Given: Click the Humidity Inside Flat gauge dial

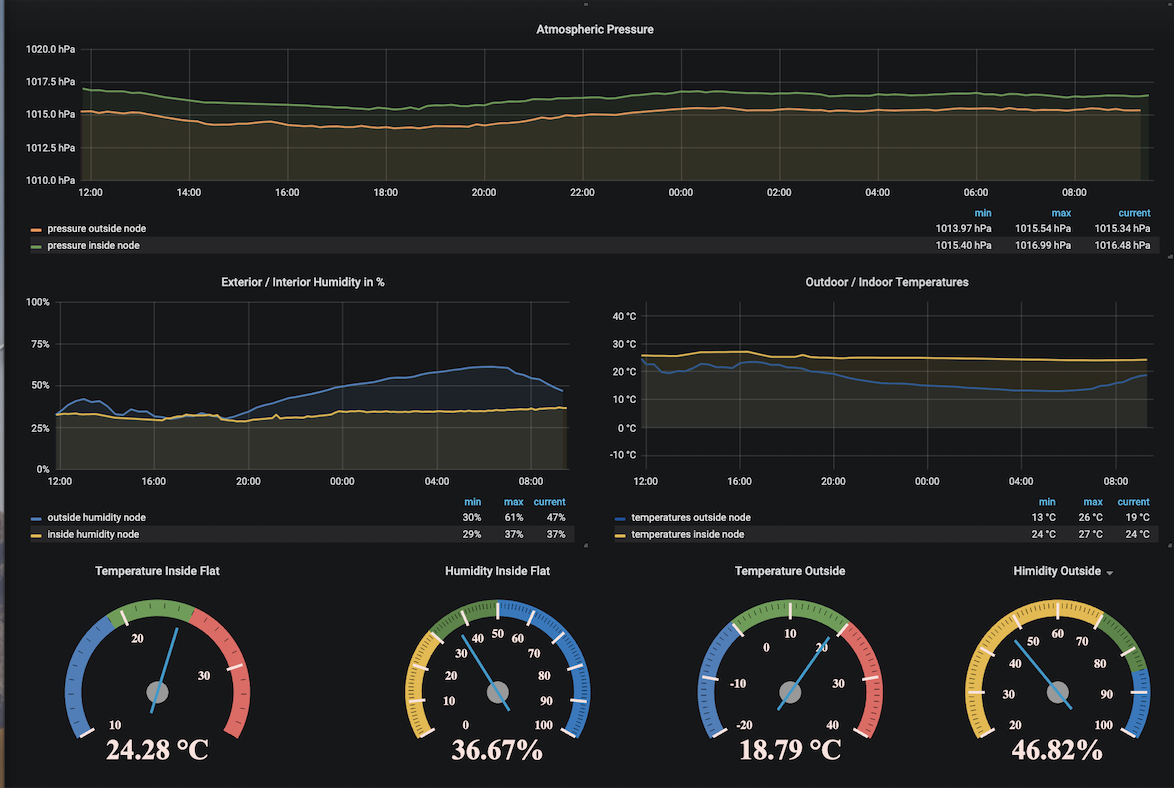Looking at the screenshot, I should click(497, 668).
